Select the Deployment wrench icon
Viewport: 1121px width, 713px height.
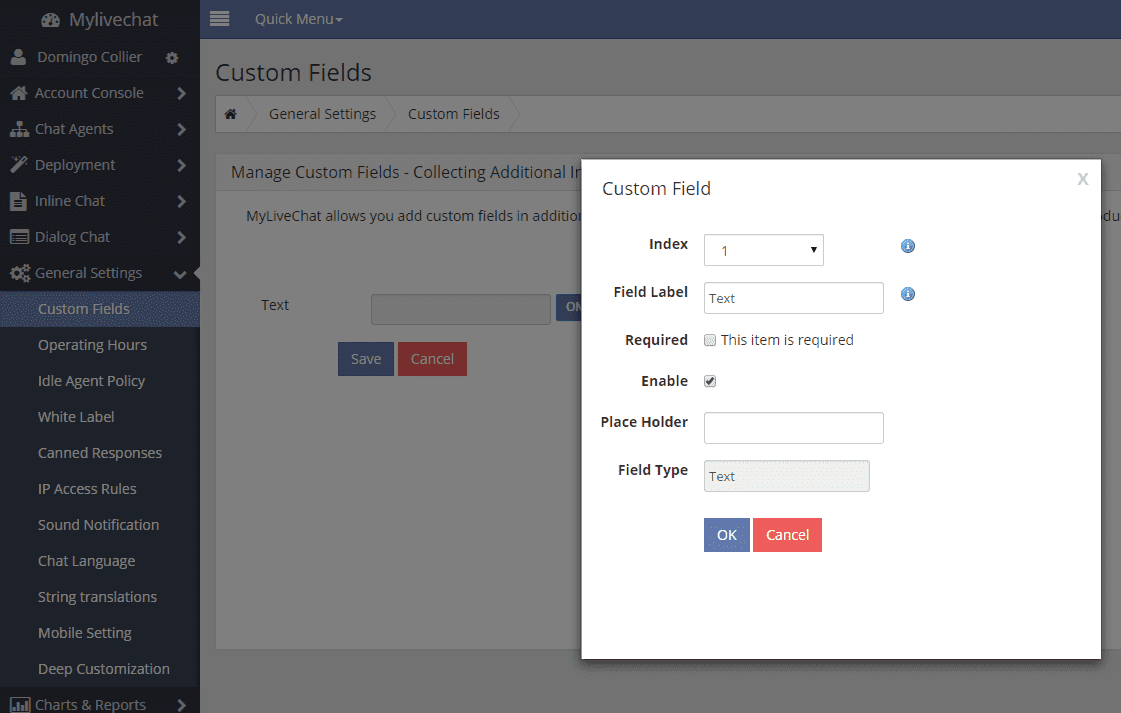click(x=20, y=164)
